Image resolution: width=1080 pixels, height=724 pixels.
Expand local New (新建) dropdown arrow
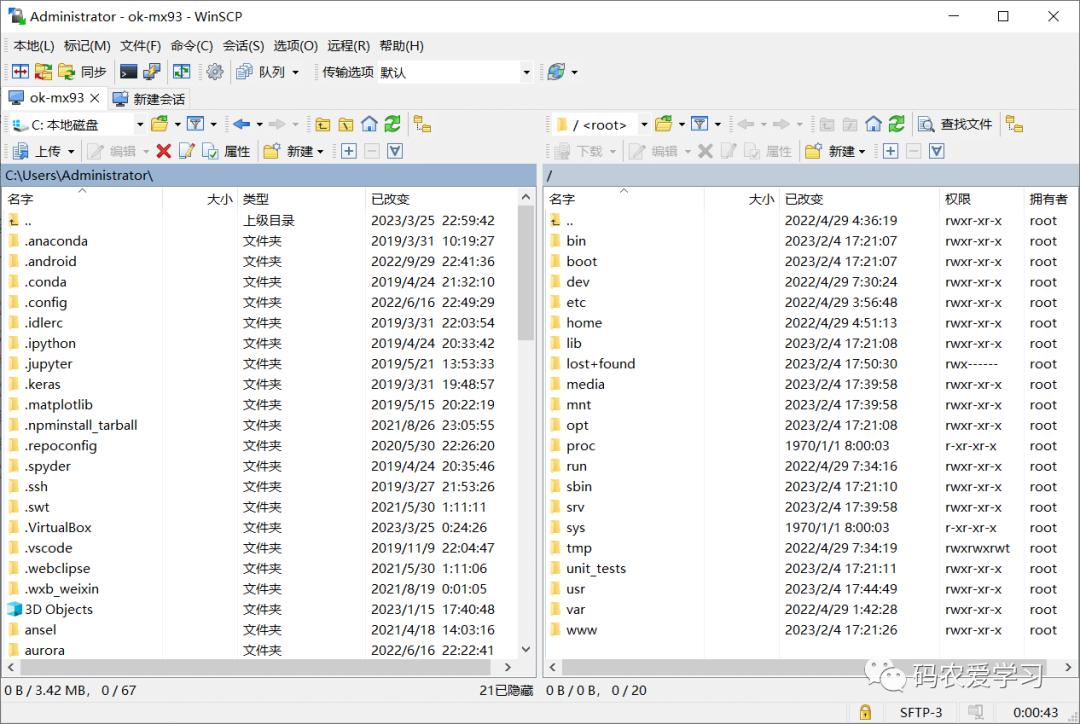pos(320,151)
